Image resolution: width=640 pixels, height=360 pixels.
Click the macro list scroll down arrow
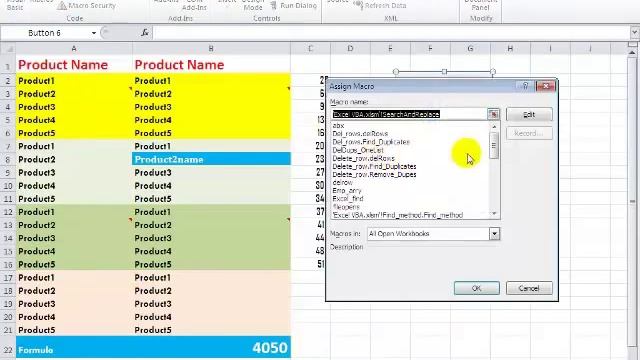point(494,213)
